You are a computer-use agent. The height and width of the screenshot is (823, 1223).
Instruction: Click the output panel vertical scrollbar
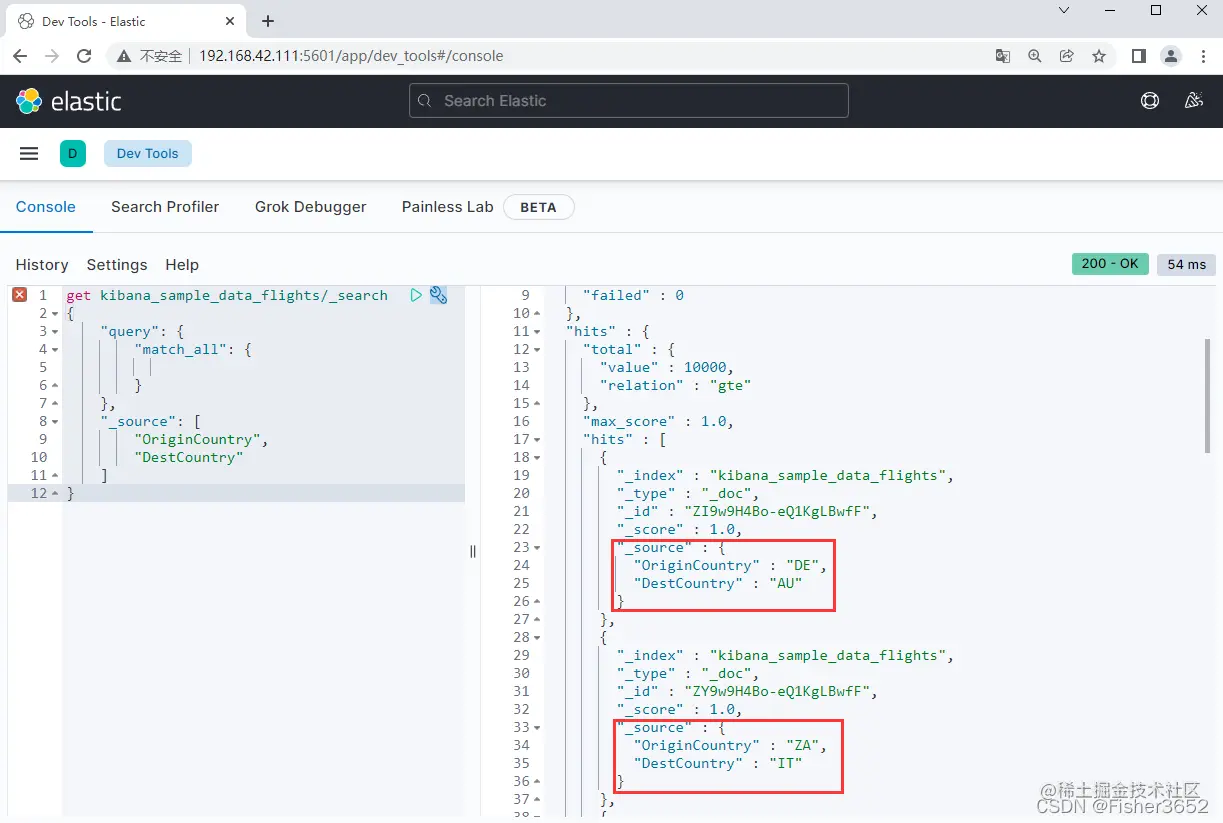click(1207, 395)
